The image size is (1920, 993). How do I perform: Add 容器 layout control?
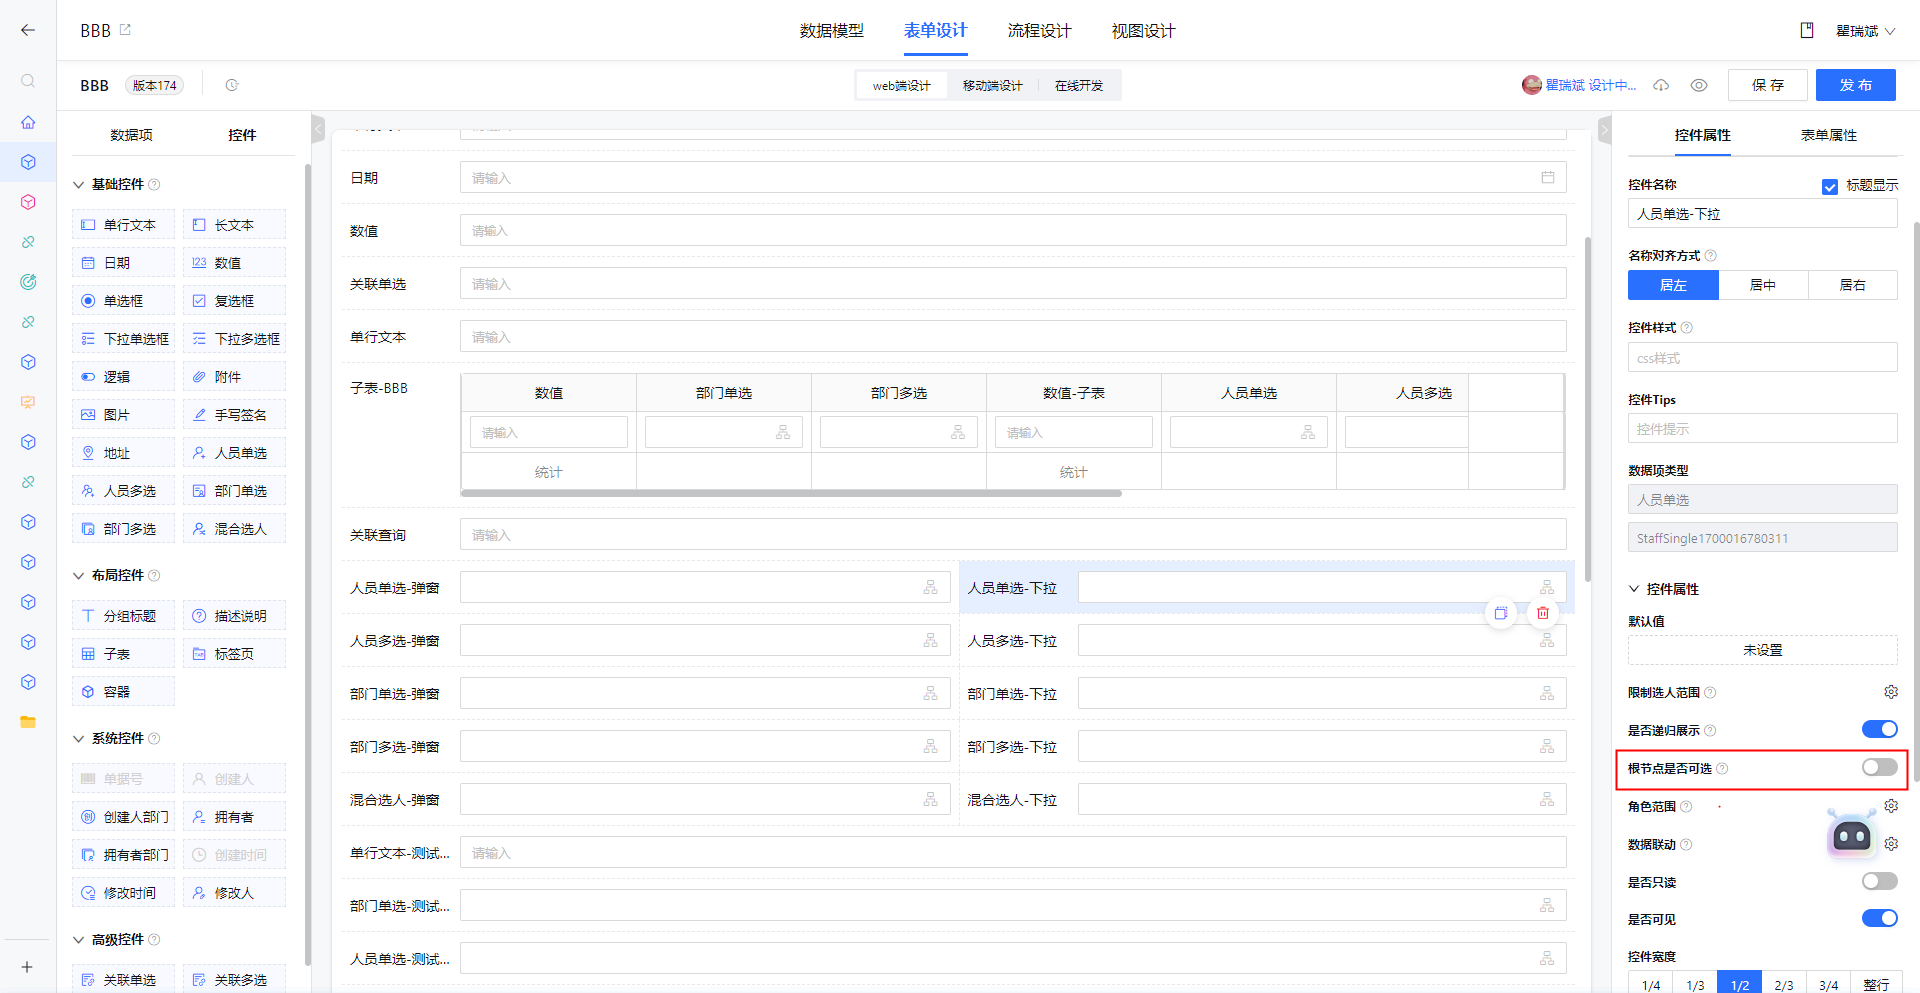click(123, 692)
